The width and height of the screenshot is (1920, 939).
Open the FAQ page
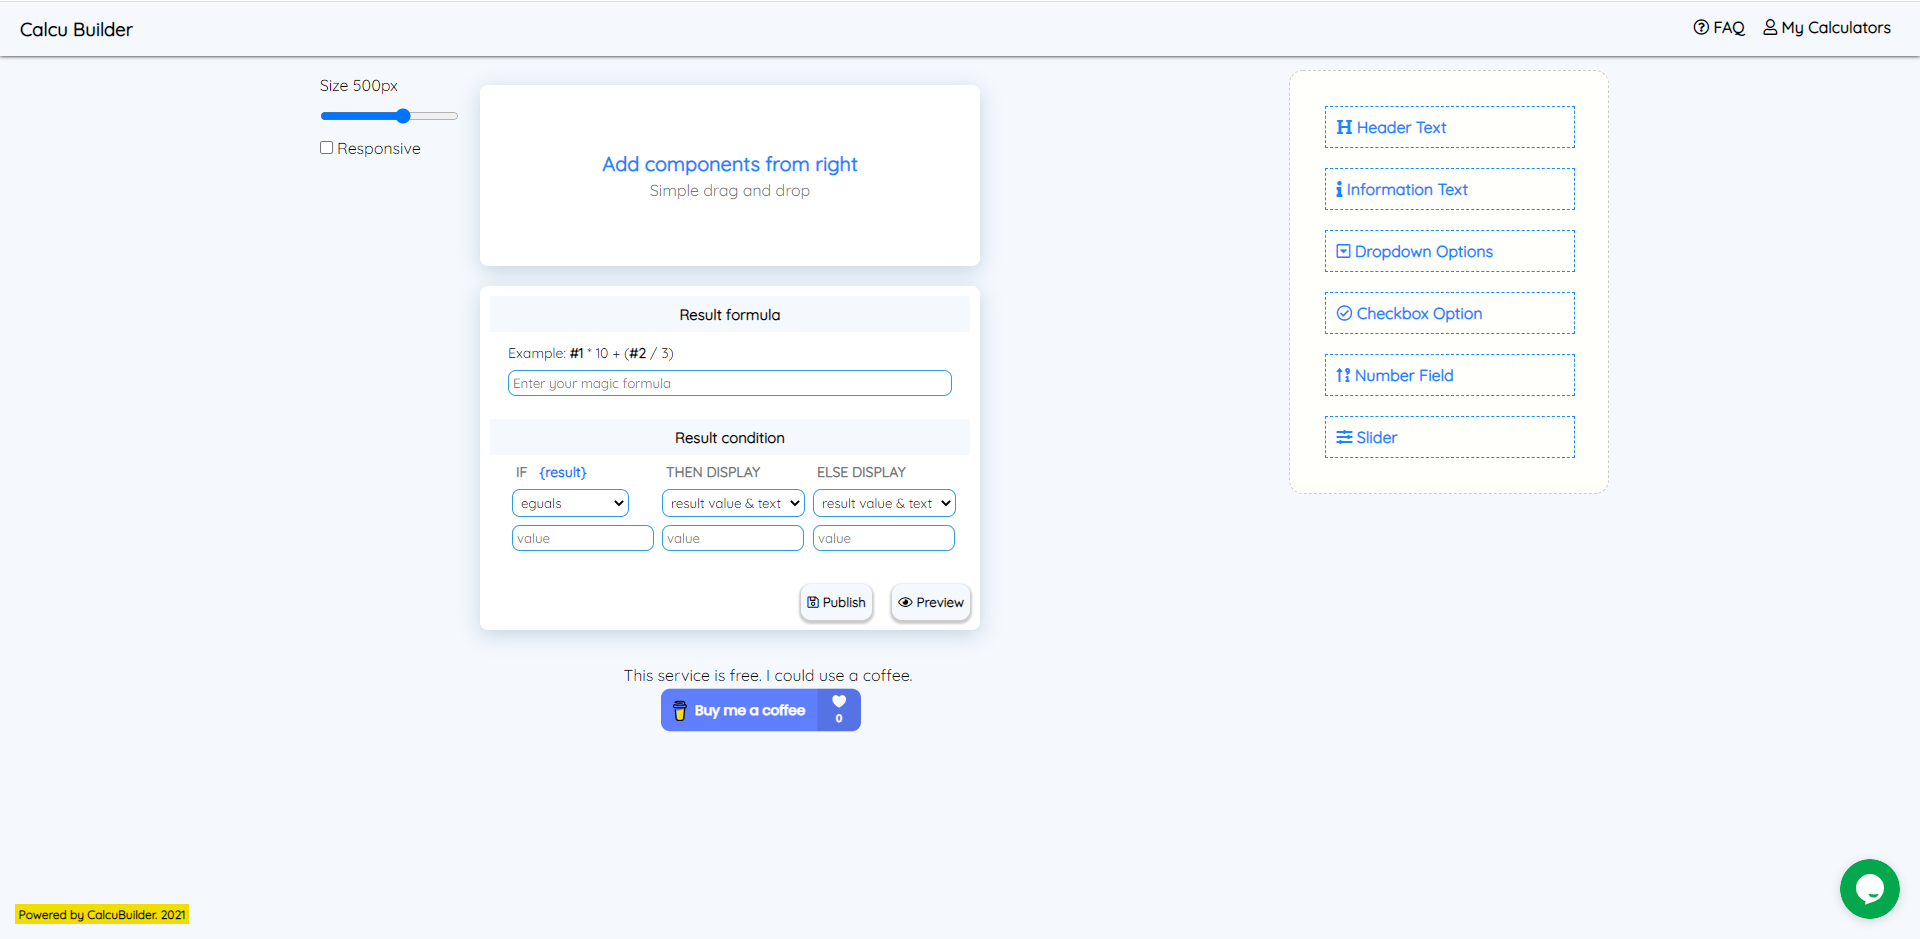[1719, 27]
